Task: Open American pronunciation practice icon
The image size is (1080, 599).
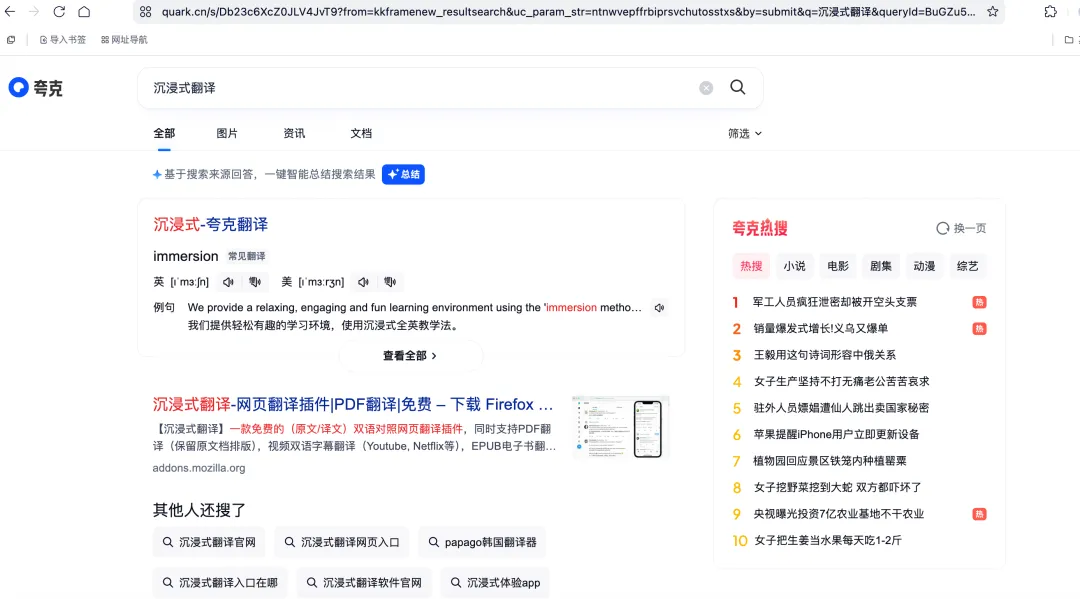Action: pyautogui.click(x=390, y=282)
